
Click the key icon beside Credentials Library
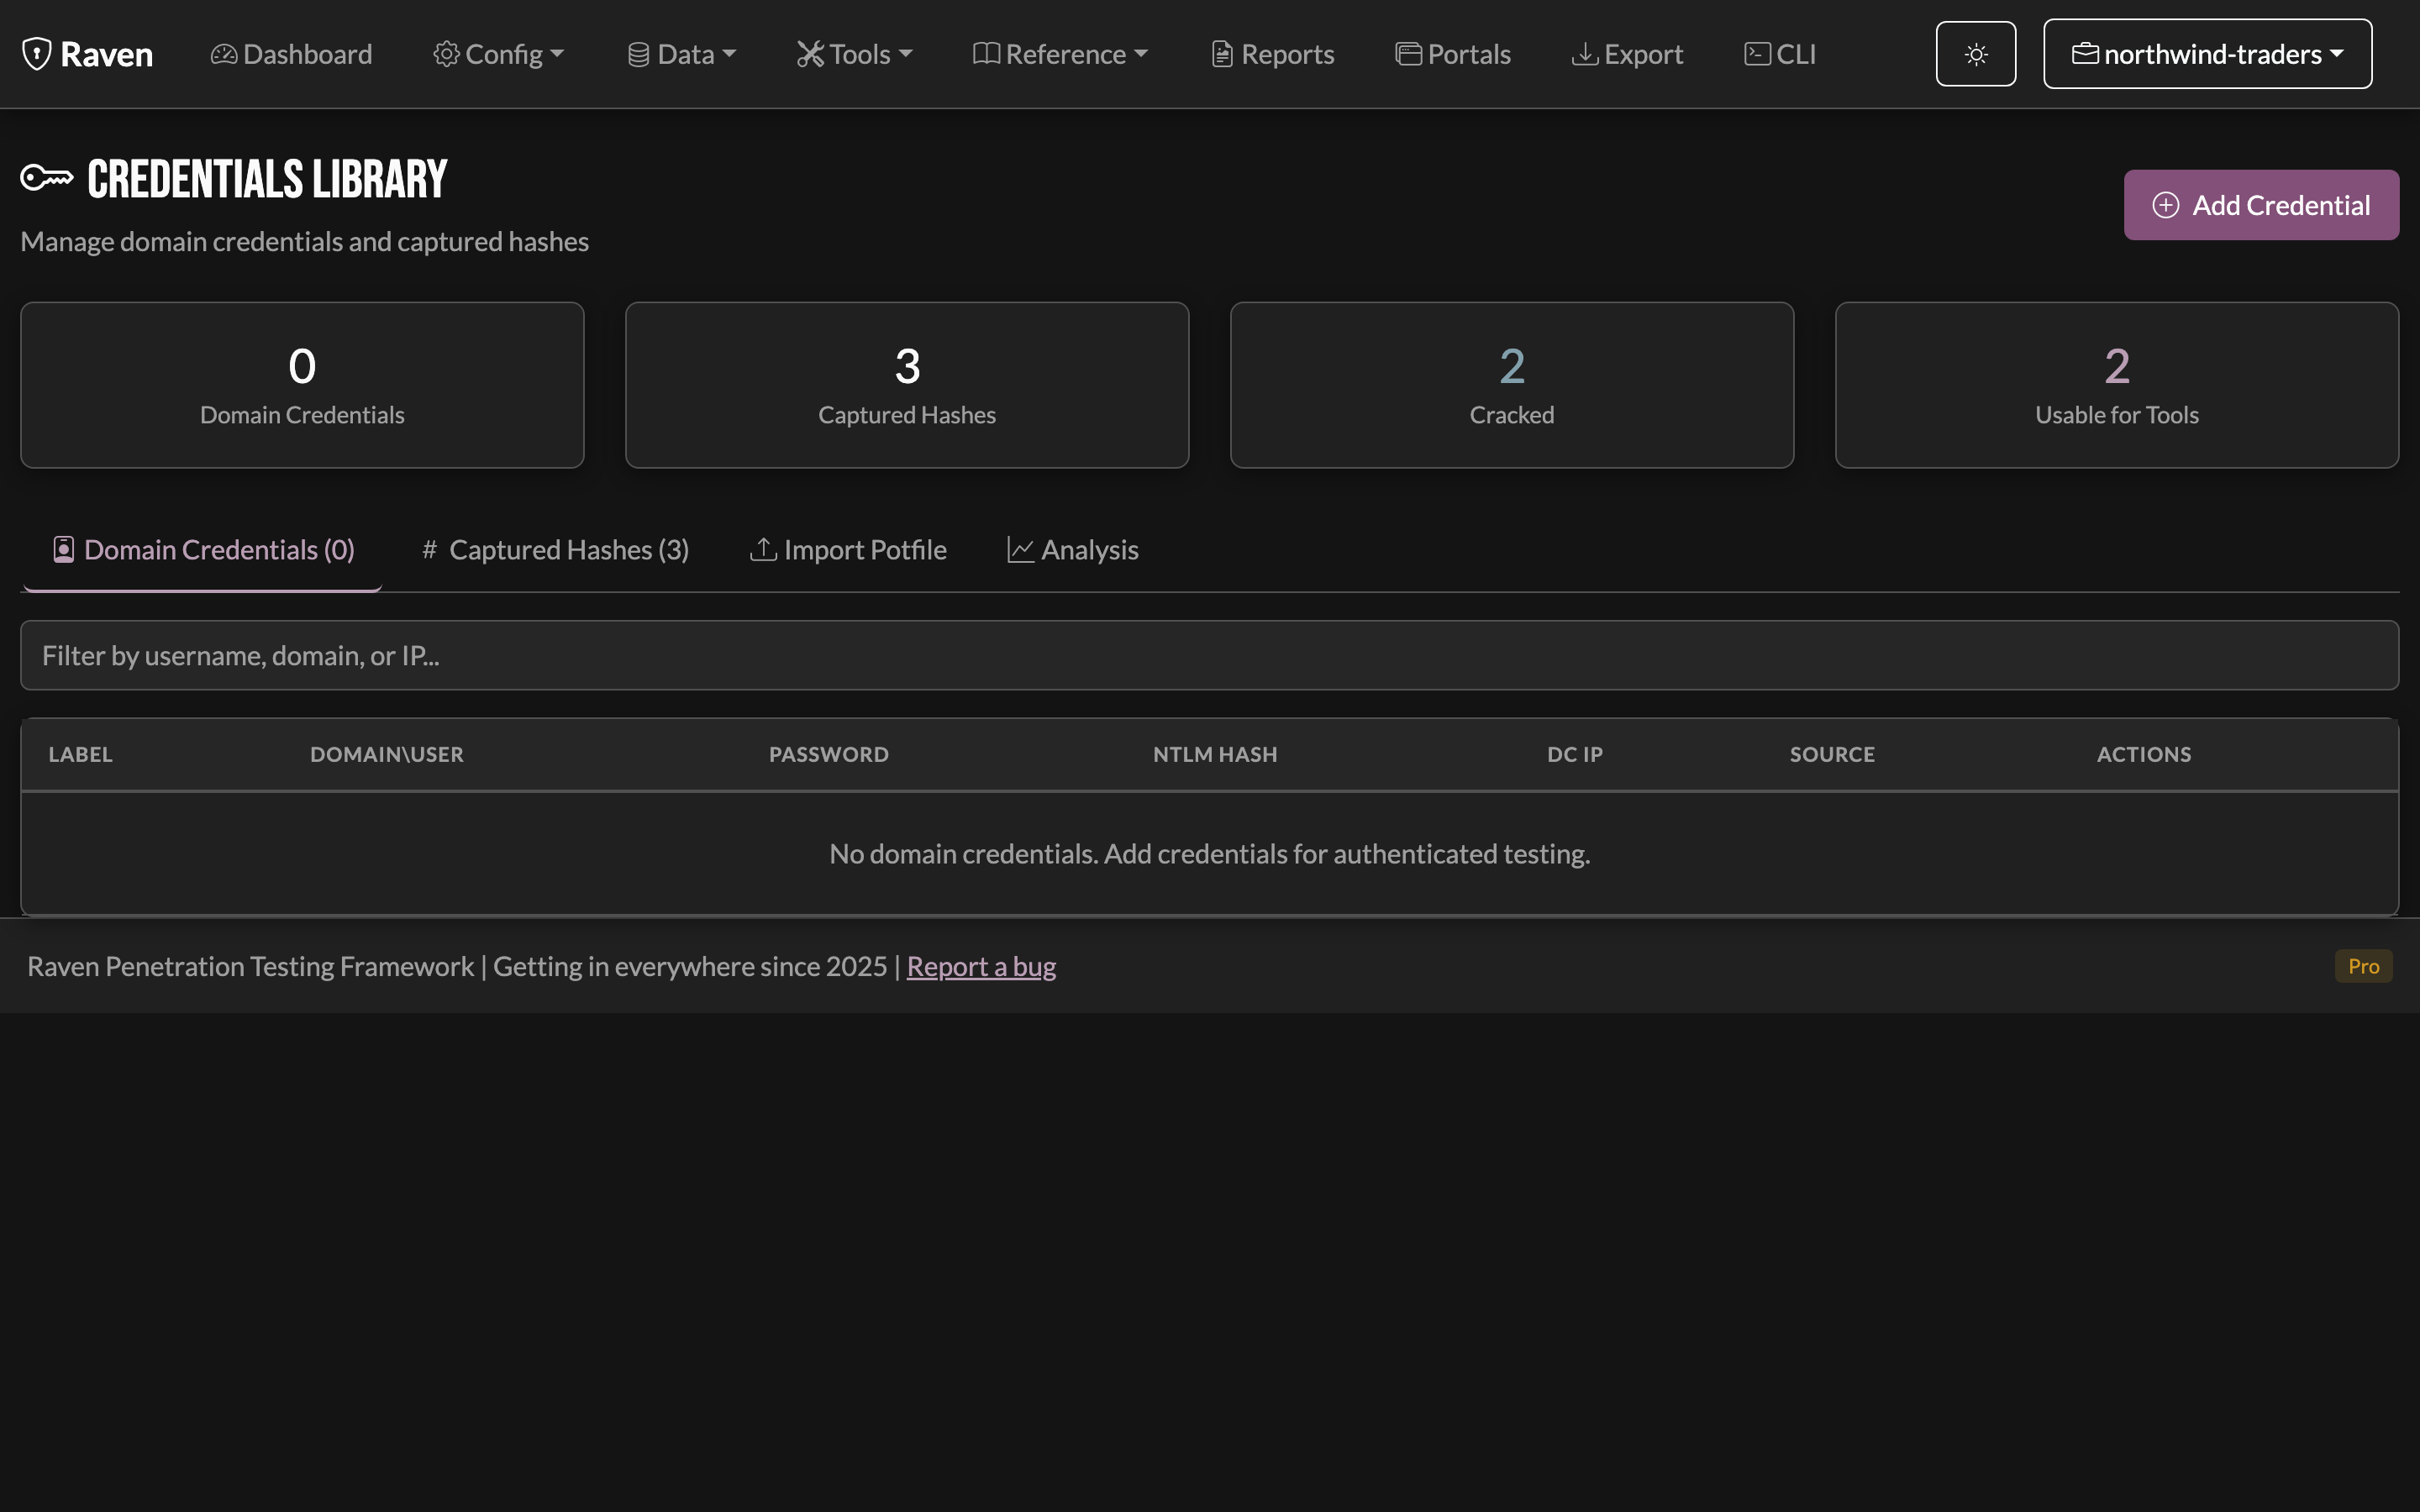47,178
